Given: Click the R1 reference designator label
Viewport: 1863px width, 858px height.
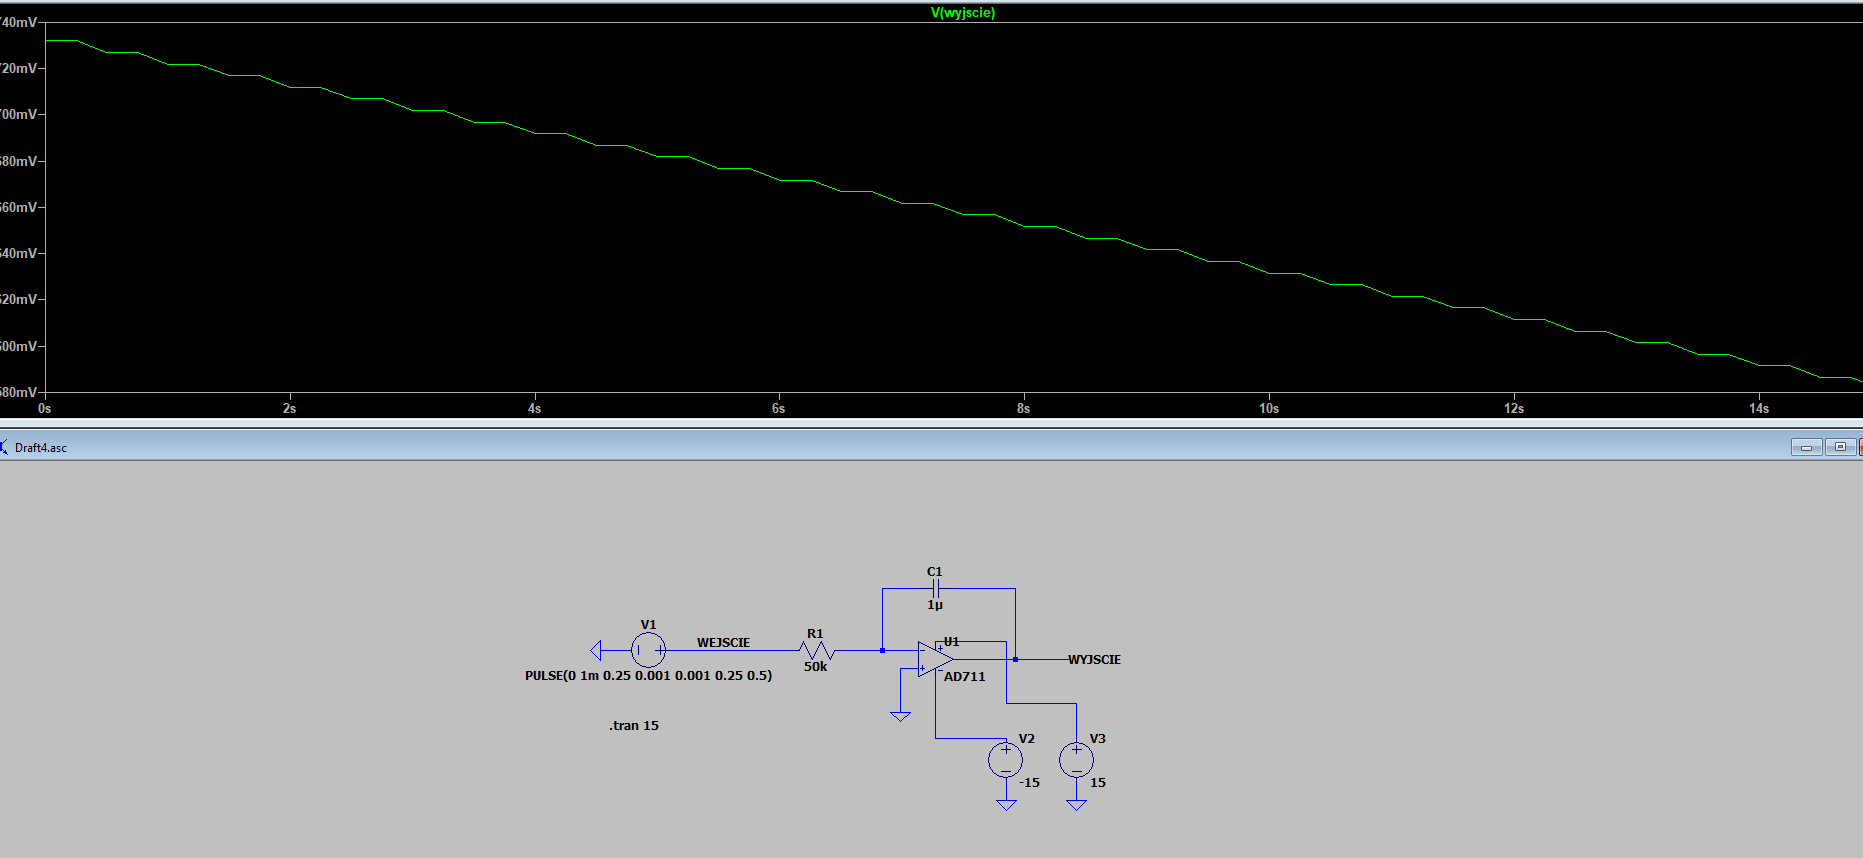Looking at the screenshot, I should point(815,634).
